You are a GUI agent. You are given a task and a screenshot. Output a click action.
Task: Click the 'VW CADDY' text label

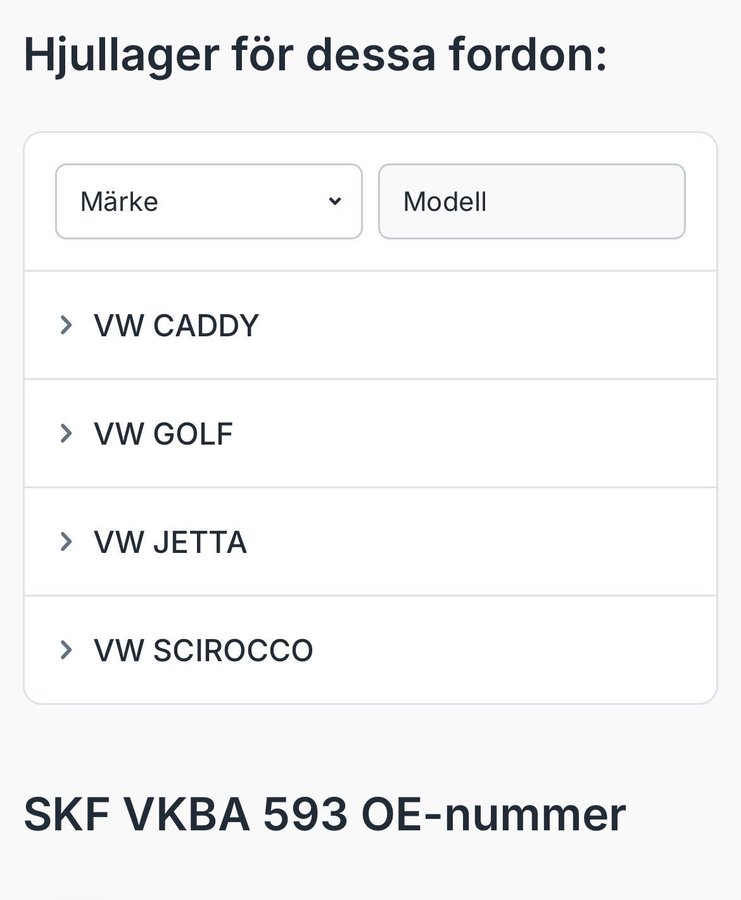tap(176, 326)
